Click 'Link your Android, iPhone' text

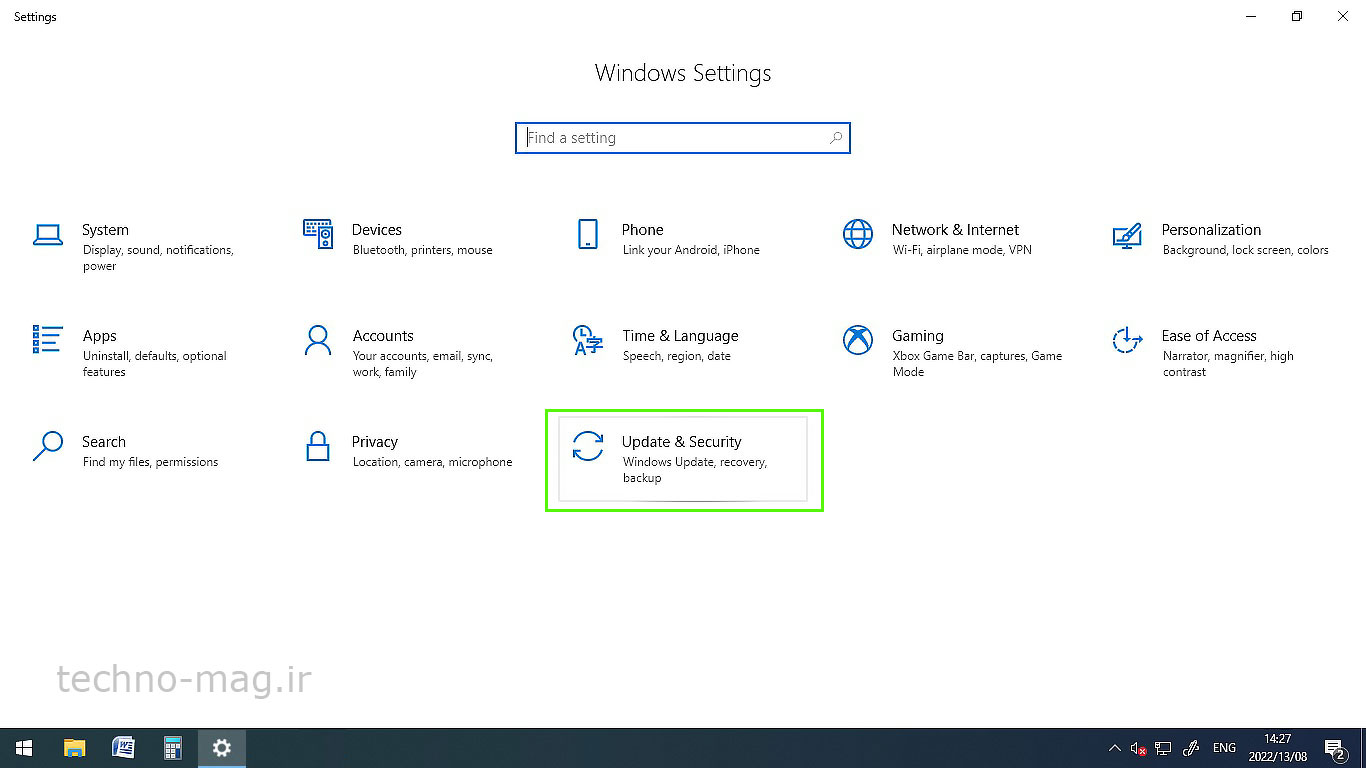691,250
